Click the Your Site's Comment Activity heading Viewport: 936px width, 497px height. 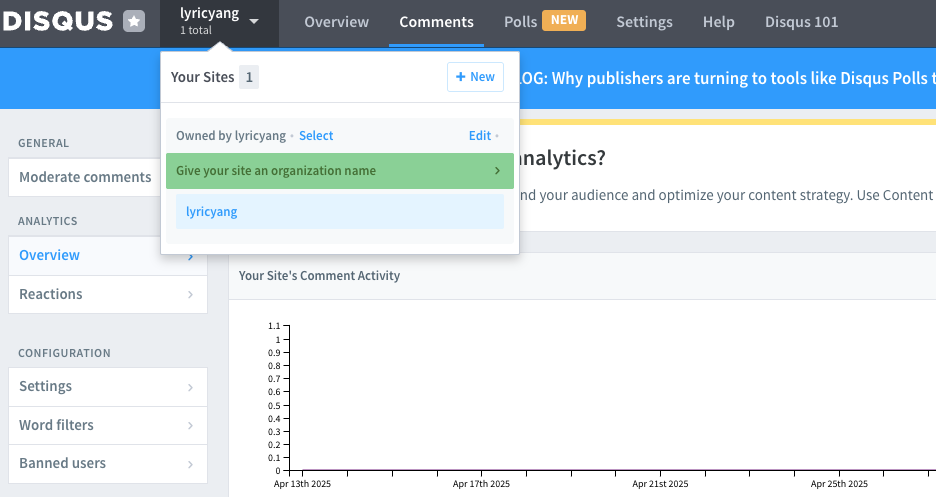(319, 276)
